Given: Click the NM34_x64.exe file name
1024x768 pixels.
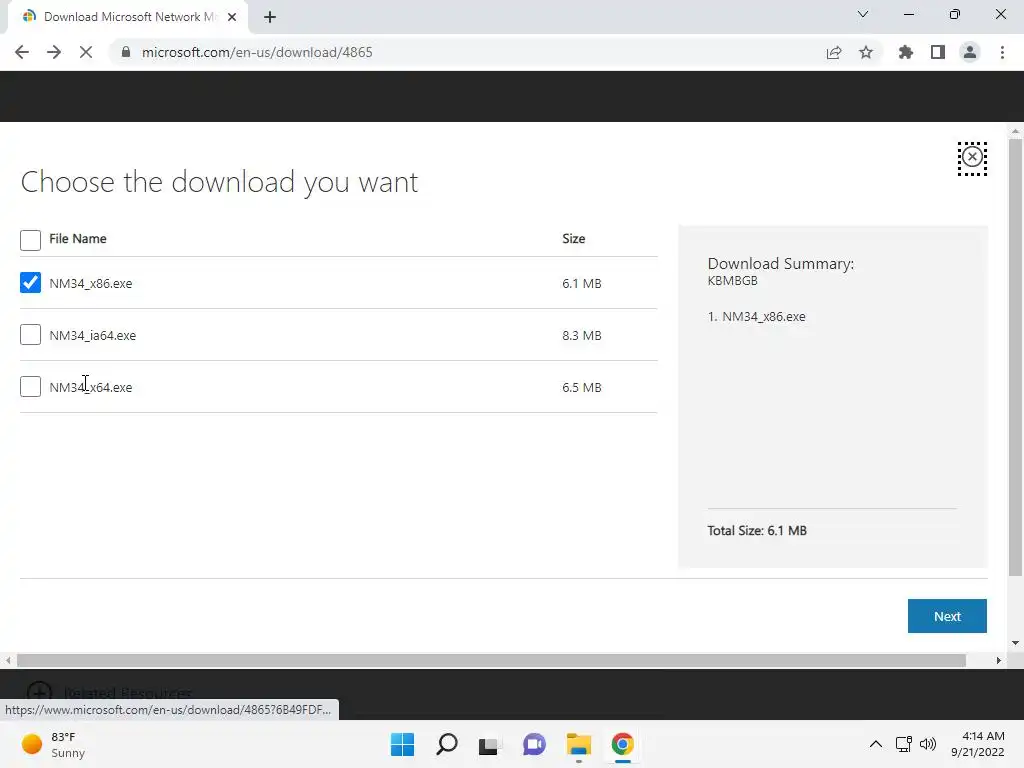Looking at the screenshot, I should click(91, 387).
